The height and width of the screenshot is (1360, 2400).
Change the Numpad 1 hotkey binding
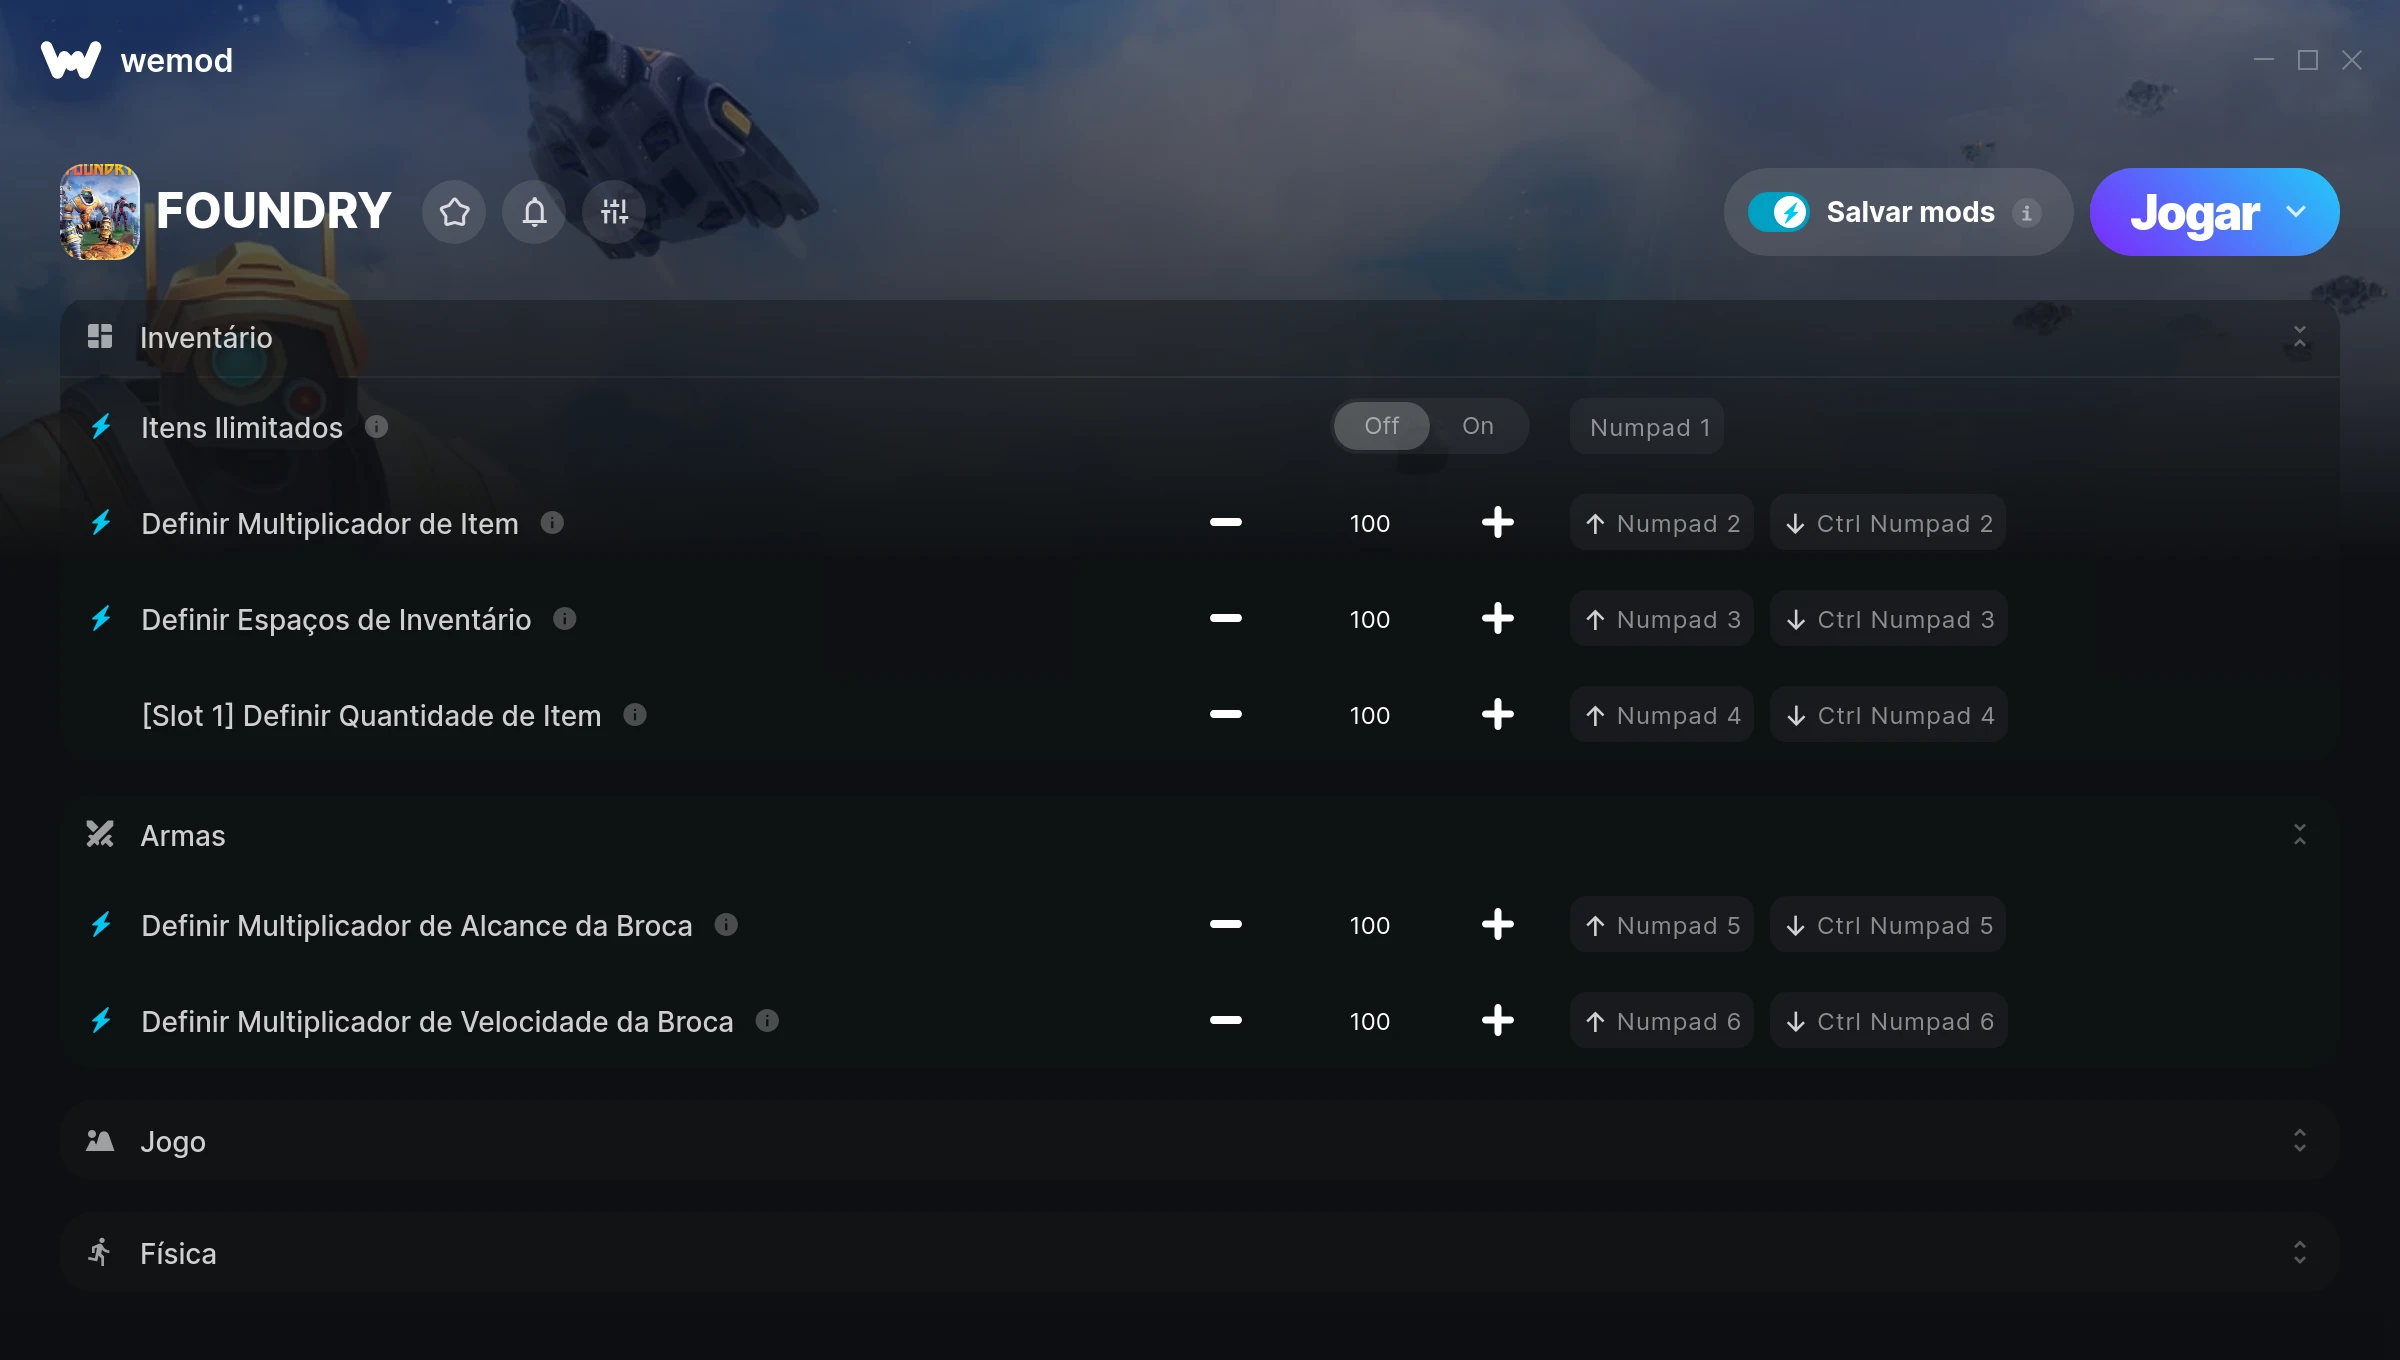(x=1647, y=427)
